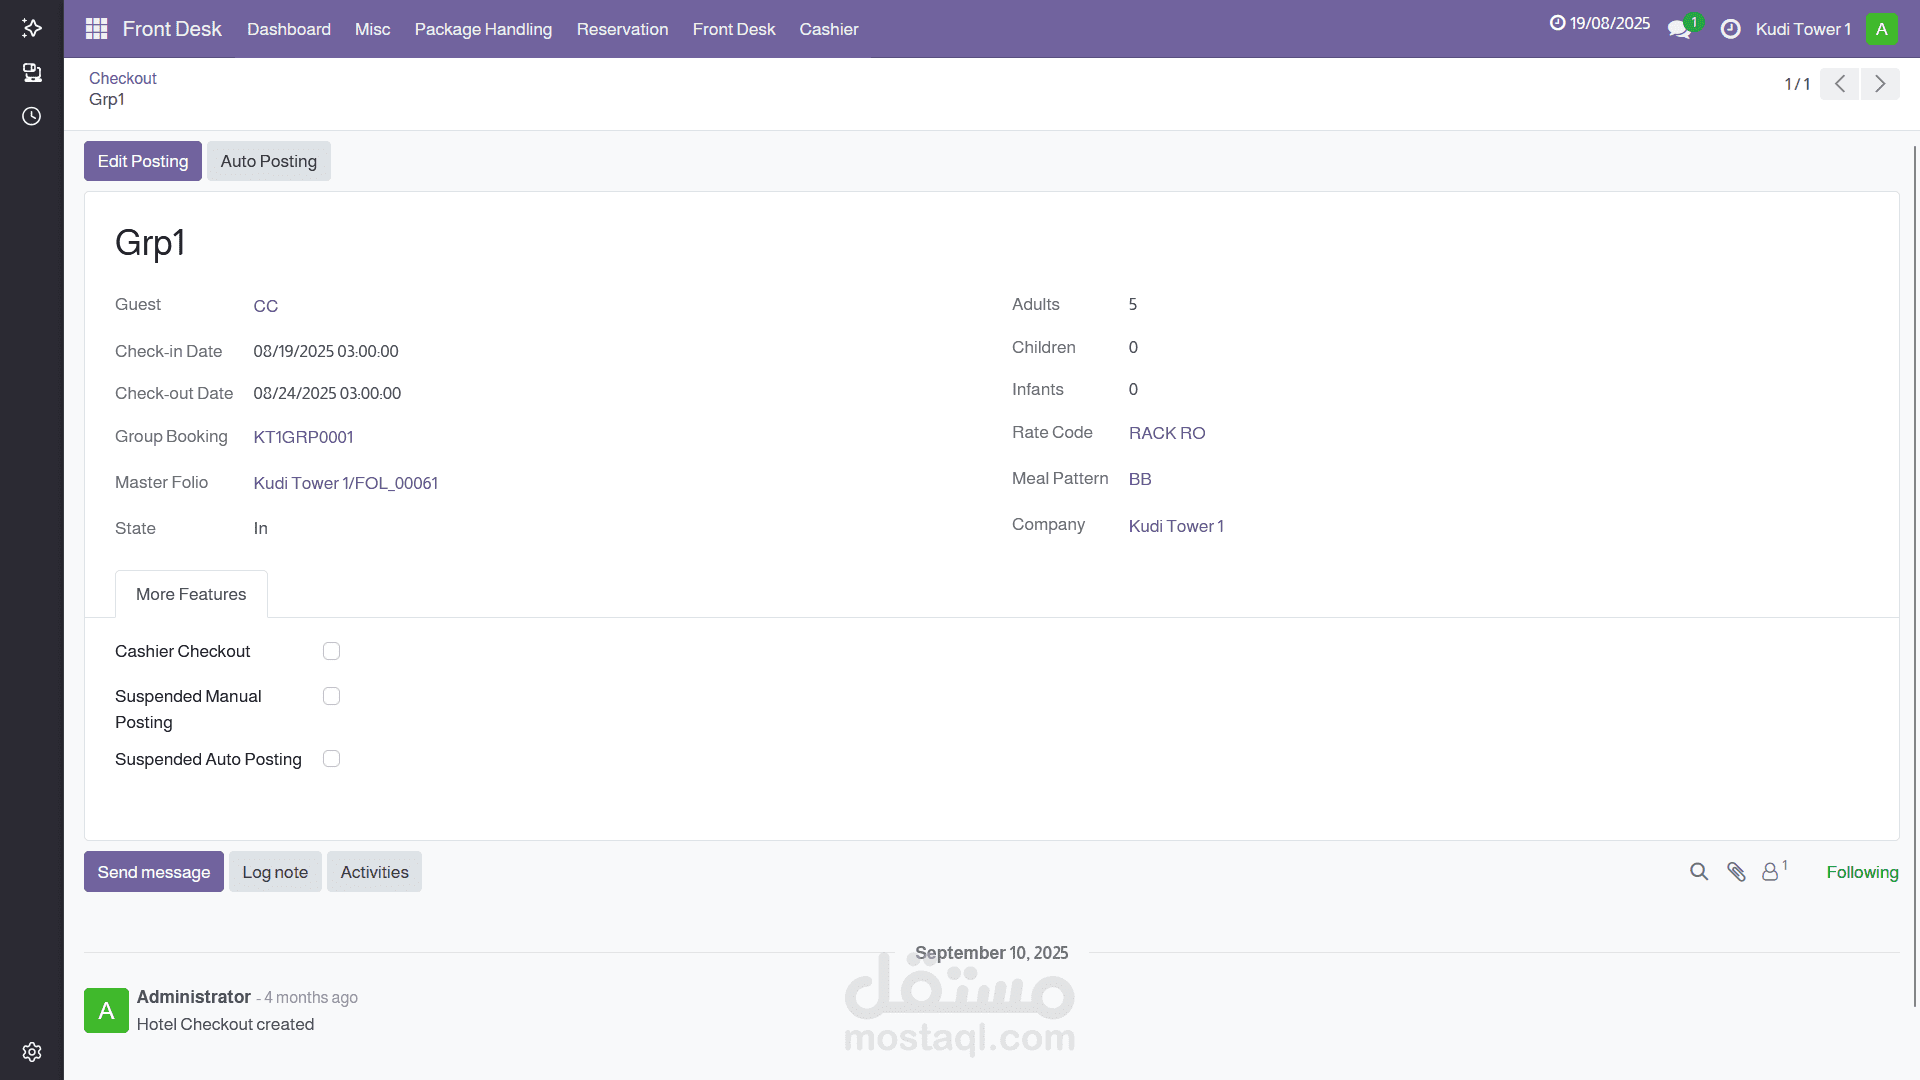The width and height of the screenshot is (1920, 1080).
Task: Show followers list icon
Action: tap(1771, 872)
